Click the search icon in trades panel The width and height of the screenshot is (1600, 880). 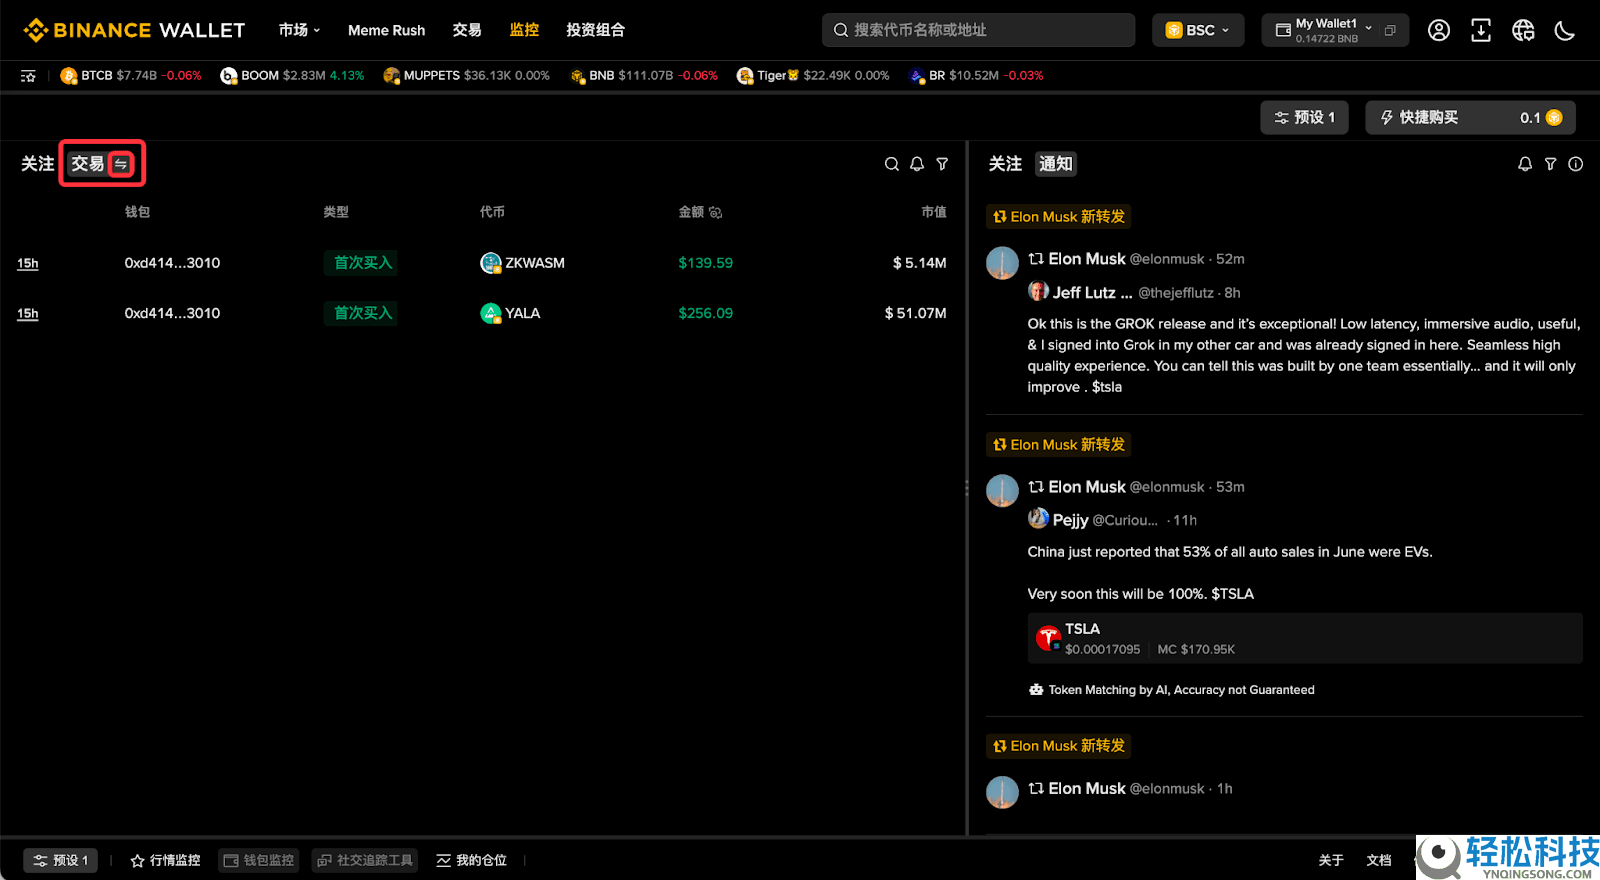(892, 164)
